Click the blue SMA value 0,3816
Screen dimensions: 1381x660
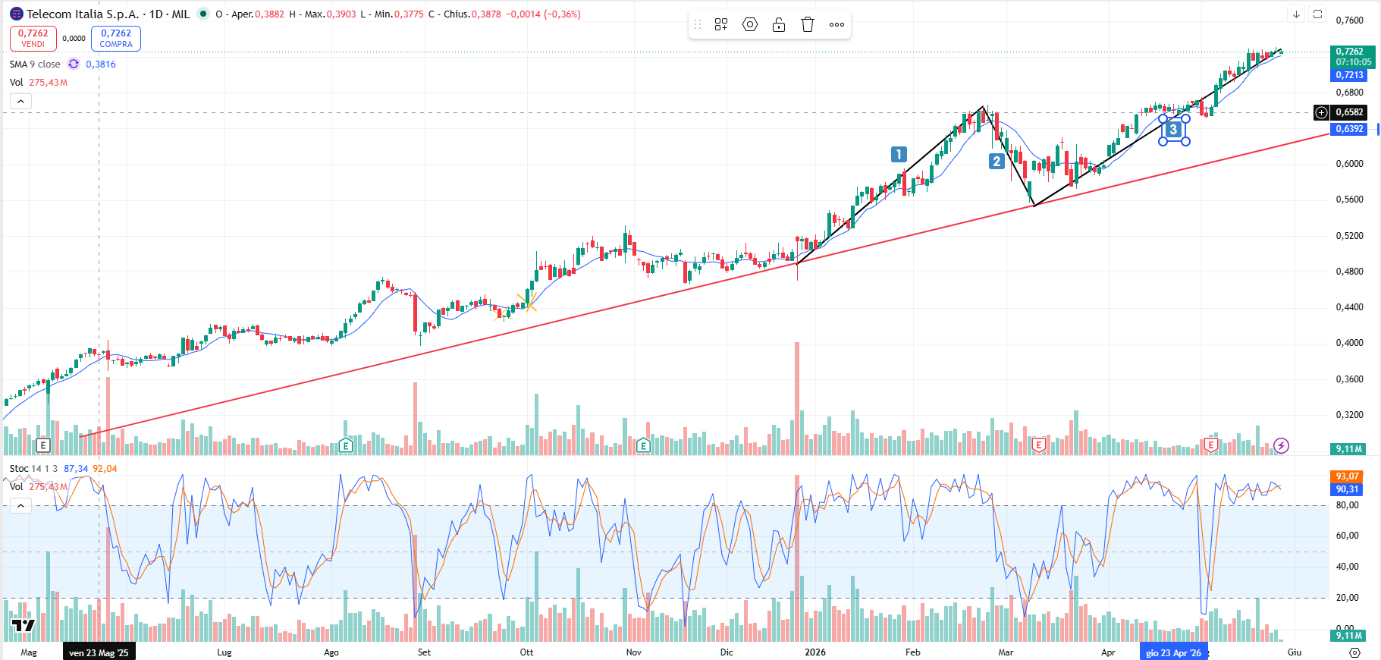point(101,64)
